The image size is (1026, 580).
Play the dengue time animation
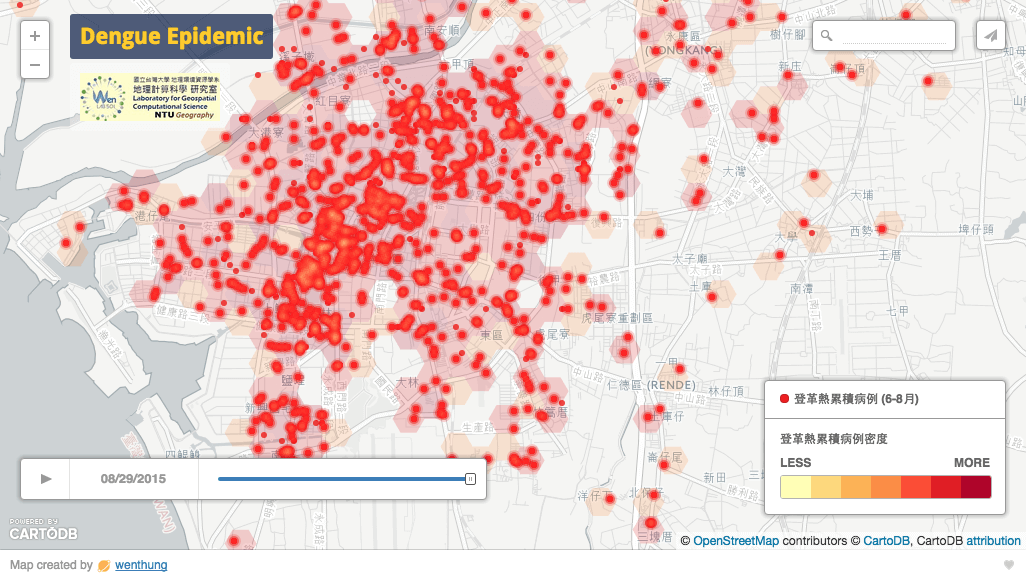(x=46, y=479)
